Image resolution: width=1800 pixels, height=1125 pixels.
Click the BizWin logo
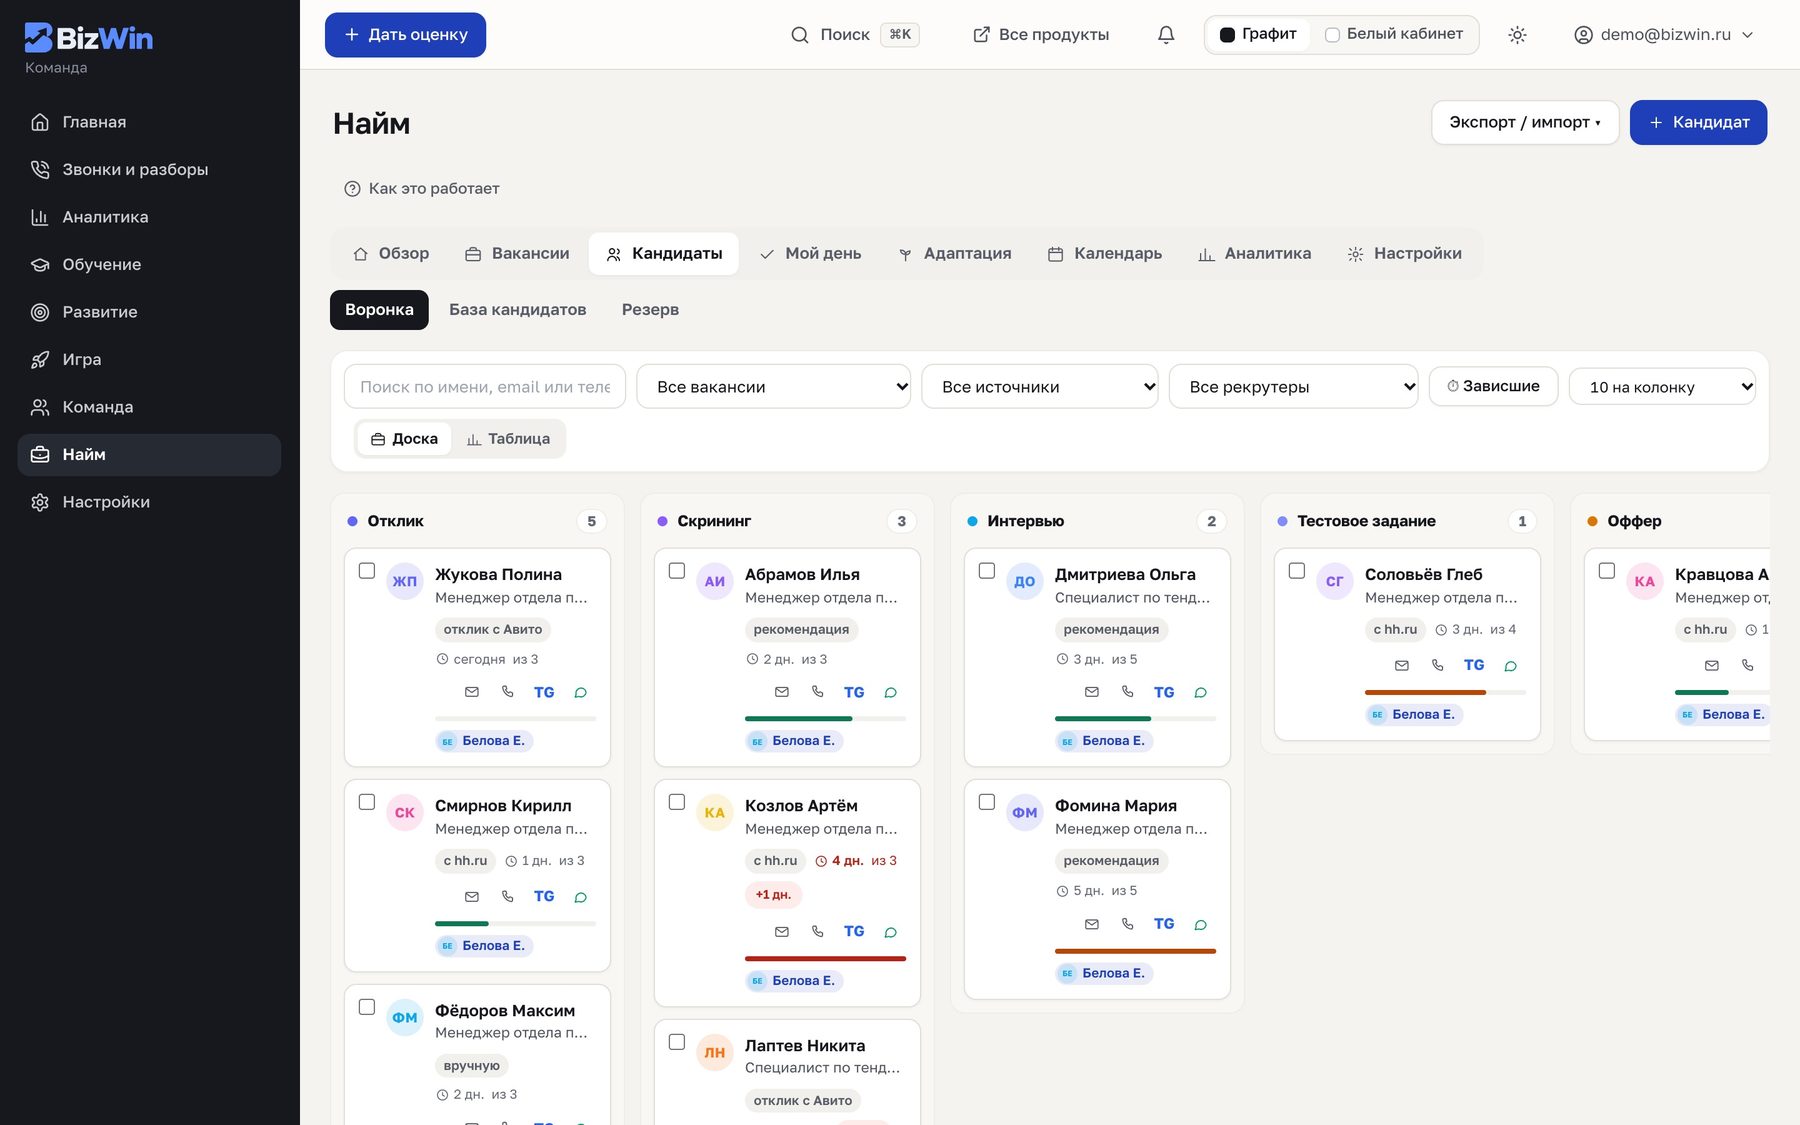click(x=89, y=38)
